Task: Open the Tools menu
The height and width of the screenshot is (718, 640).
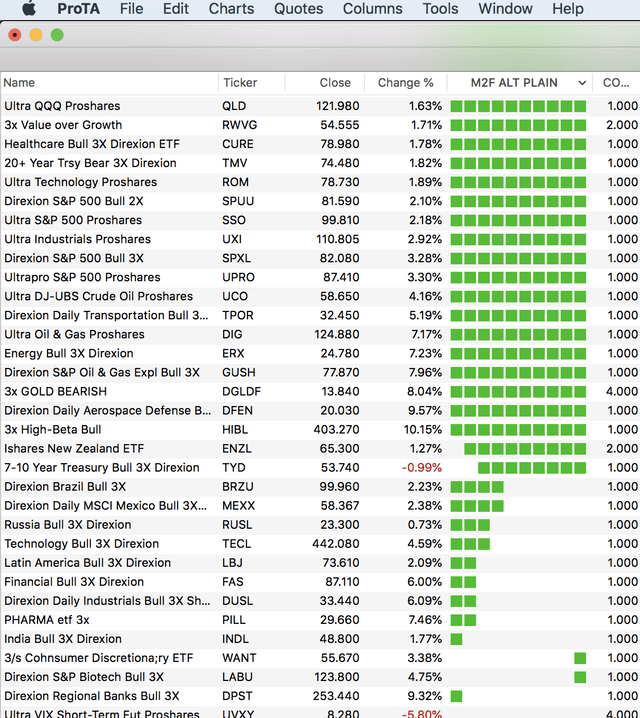Action: tap(440, 9)
